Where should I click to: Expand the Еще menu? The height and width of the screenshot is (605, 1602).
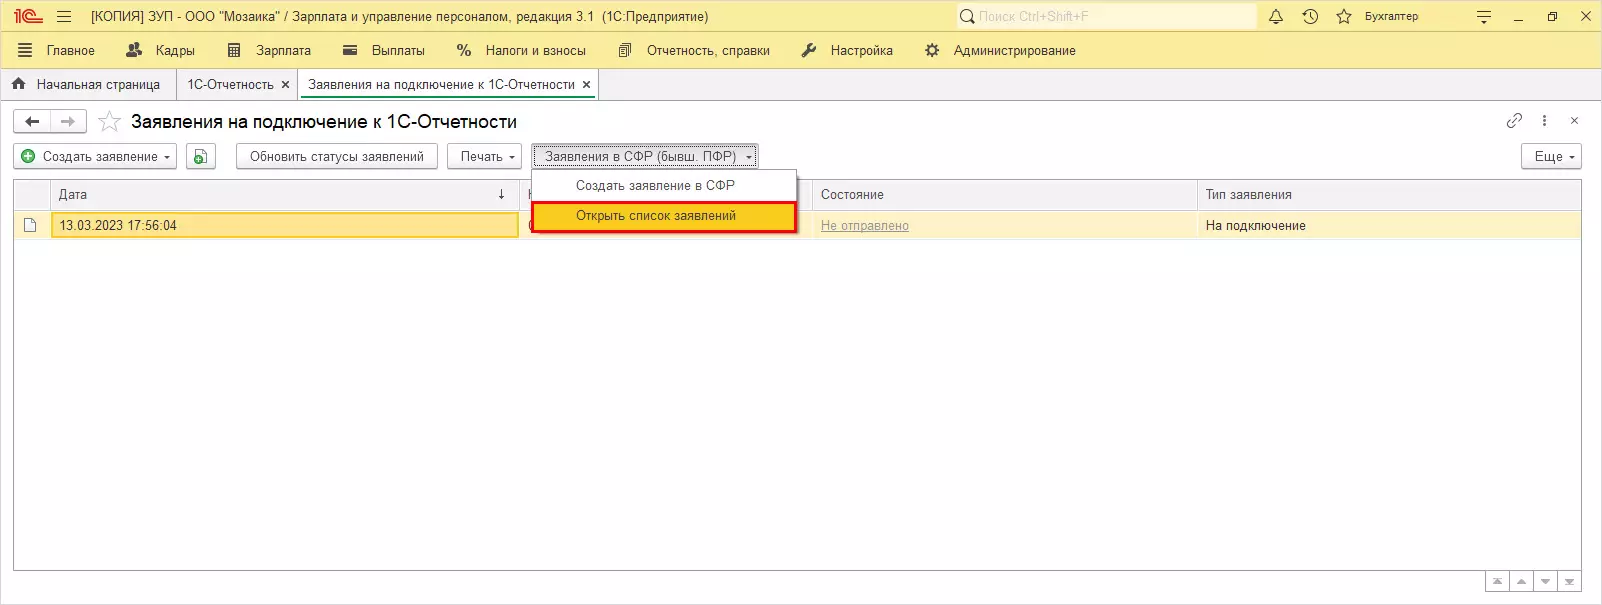click(x=1552, y=156)
